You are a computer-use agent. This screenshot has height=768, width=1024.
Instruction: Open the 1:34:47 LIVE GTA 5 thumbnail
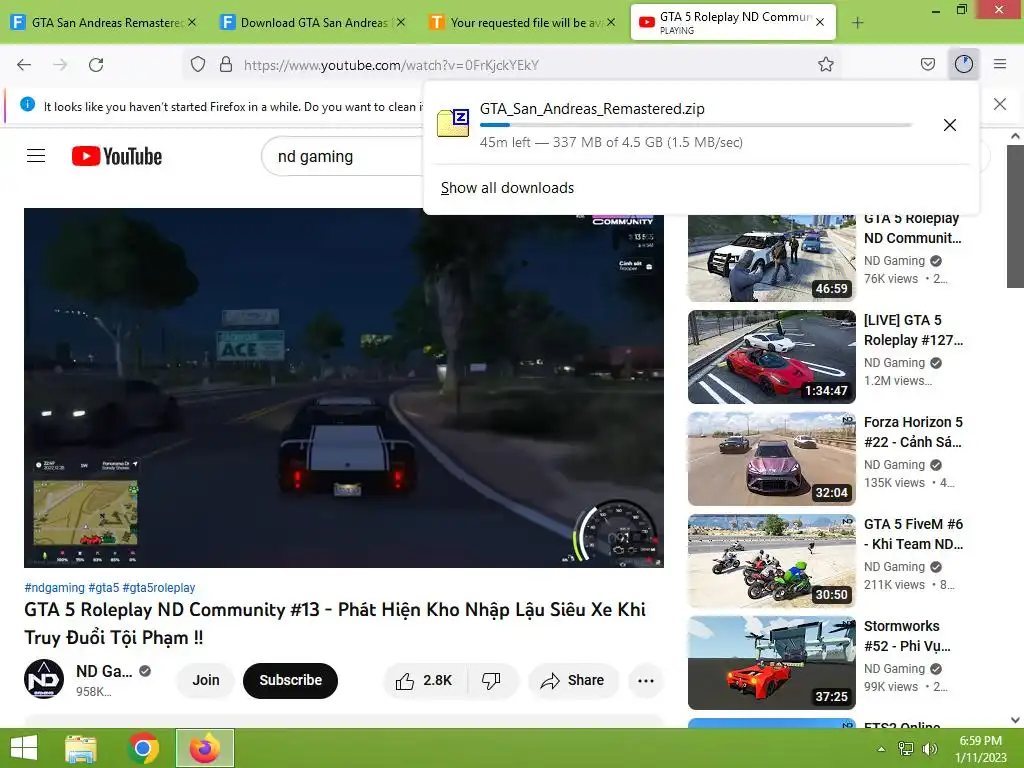point(771,357)
